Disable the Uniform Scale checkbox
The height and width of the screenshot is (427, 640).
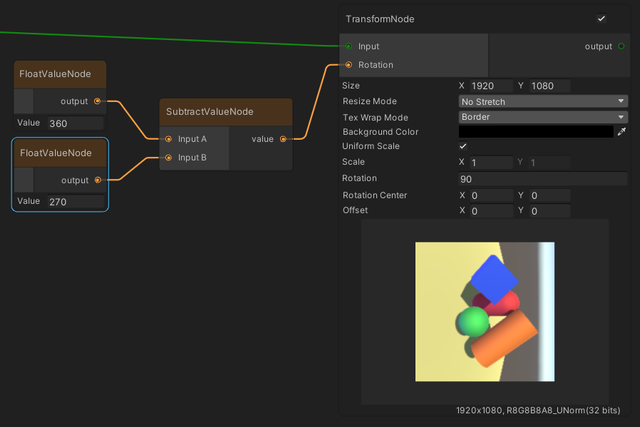463,147
